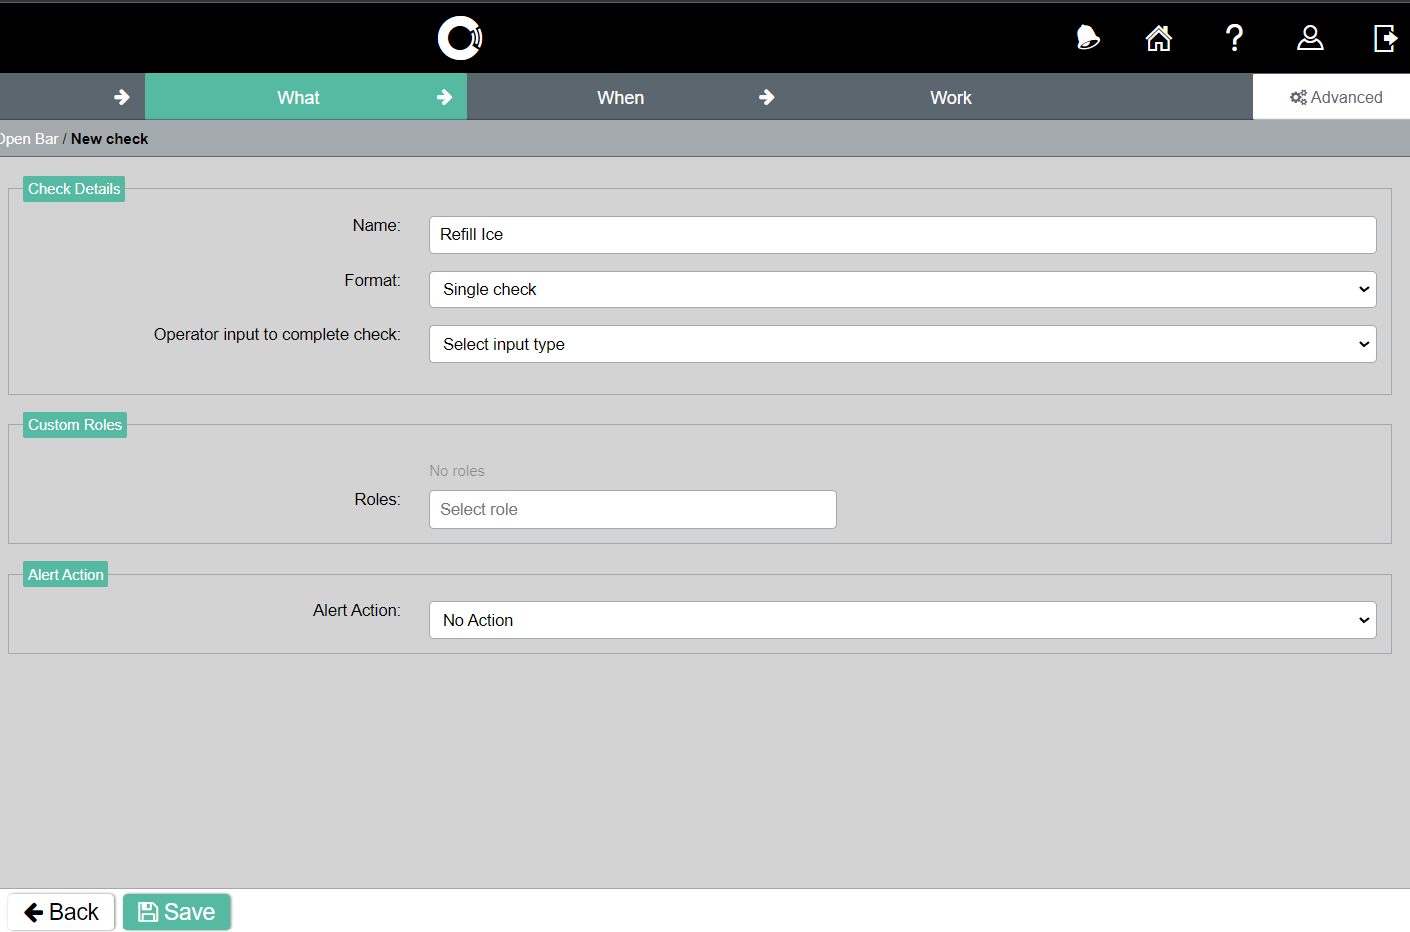Click the circular app logo
This screenshot has width=1410, height=932.
click(460, 38)
